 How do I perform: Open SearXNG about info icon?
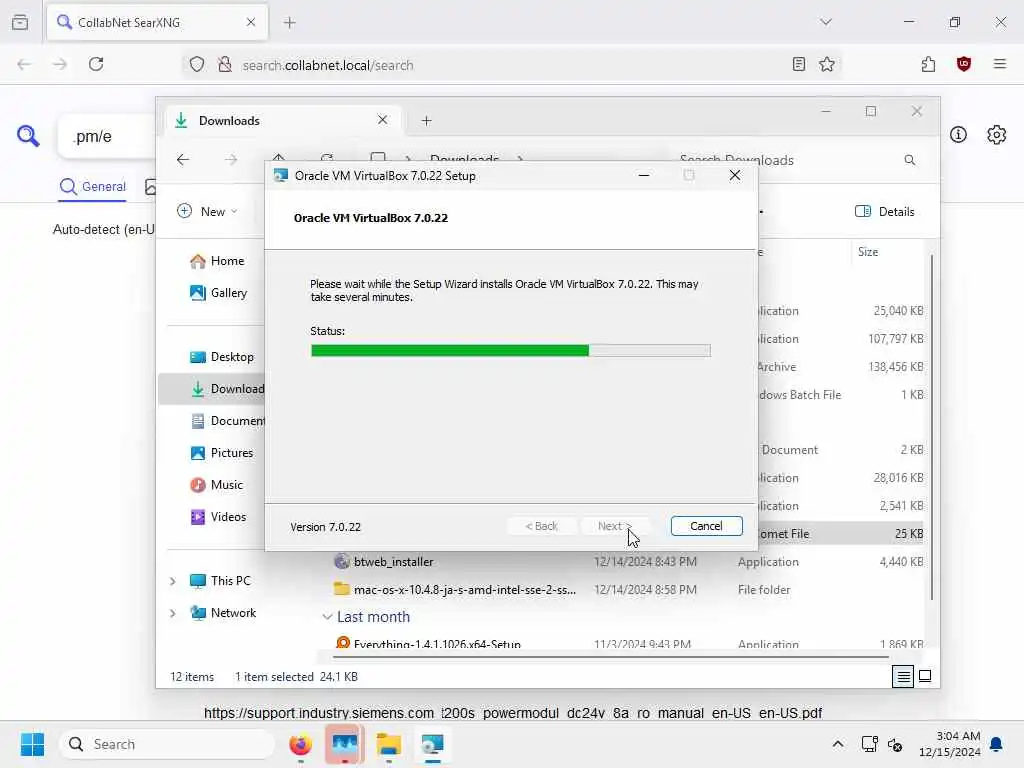958,135
